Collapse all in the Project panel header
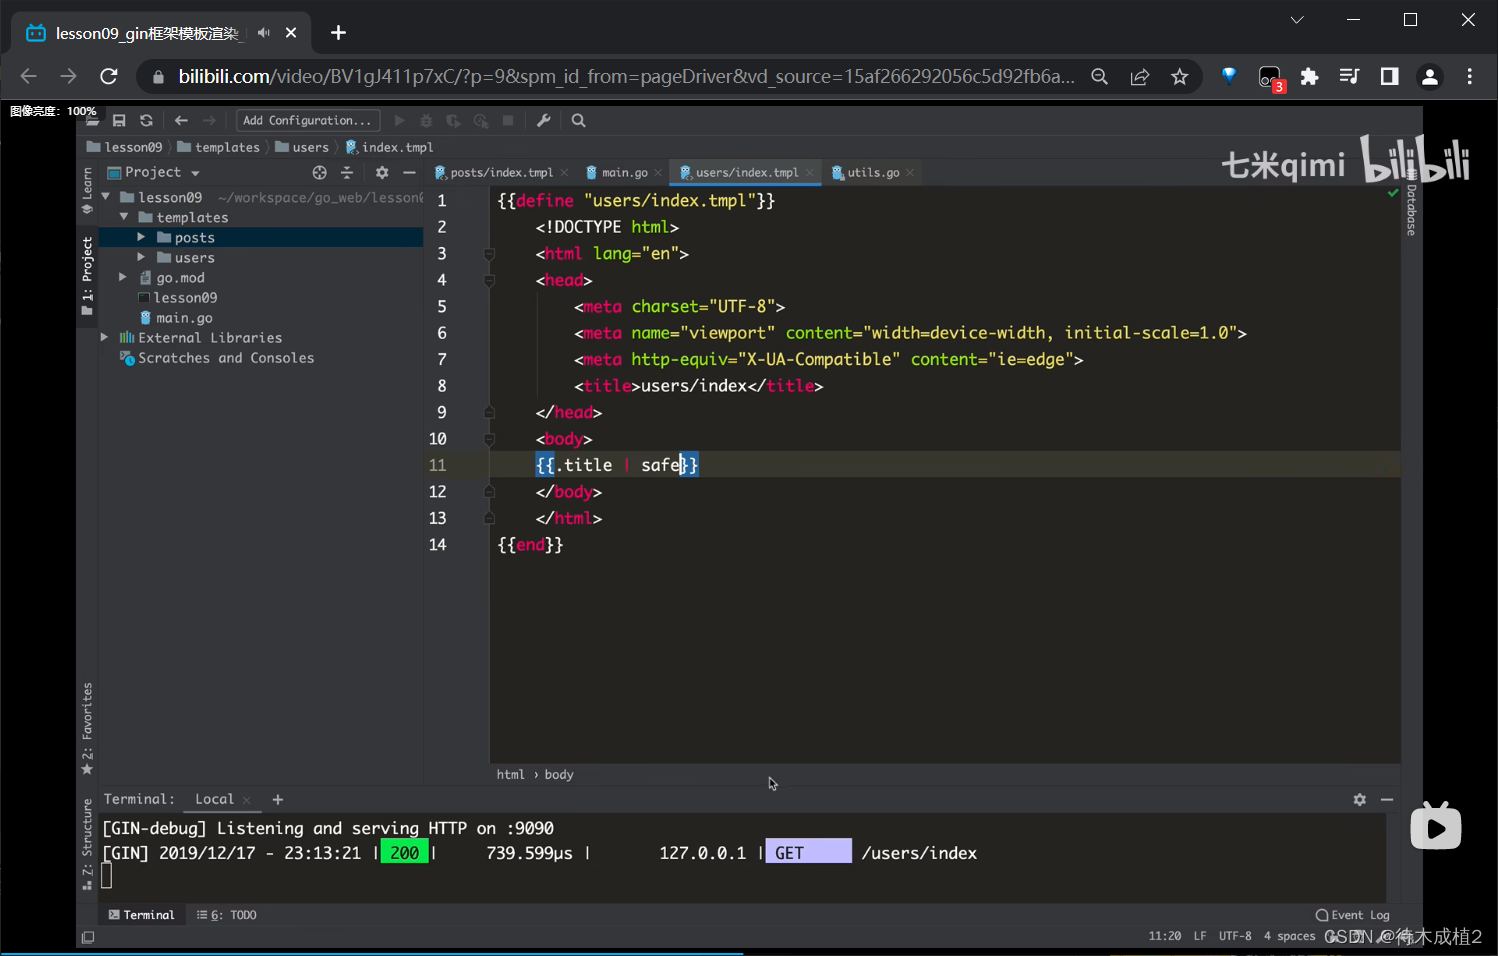Viewport: 1498px width, 956px height. pyautogui.click(x=347, y=173)
